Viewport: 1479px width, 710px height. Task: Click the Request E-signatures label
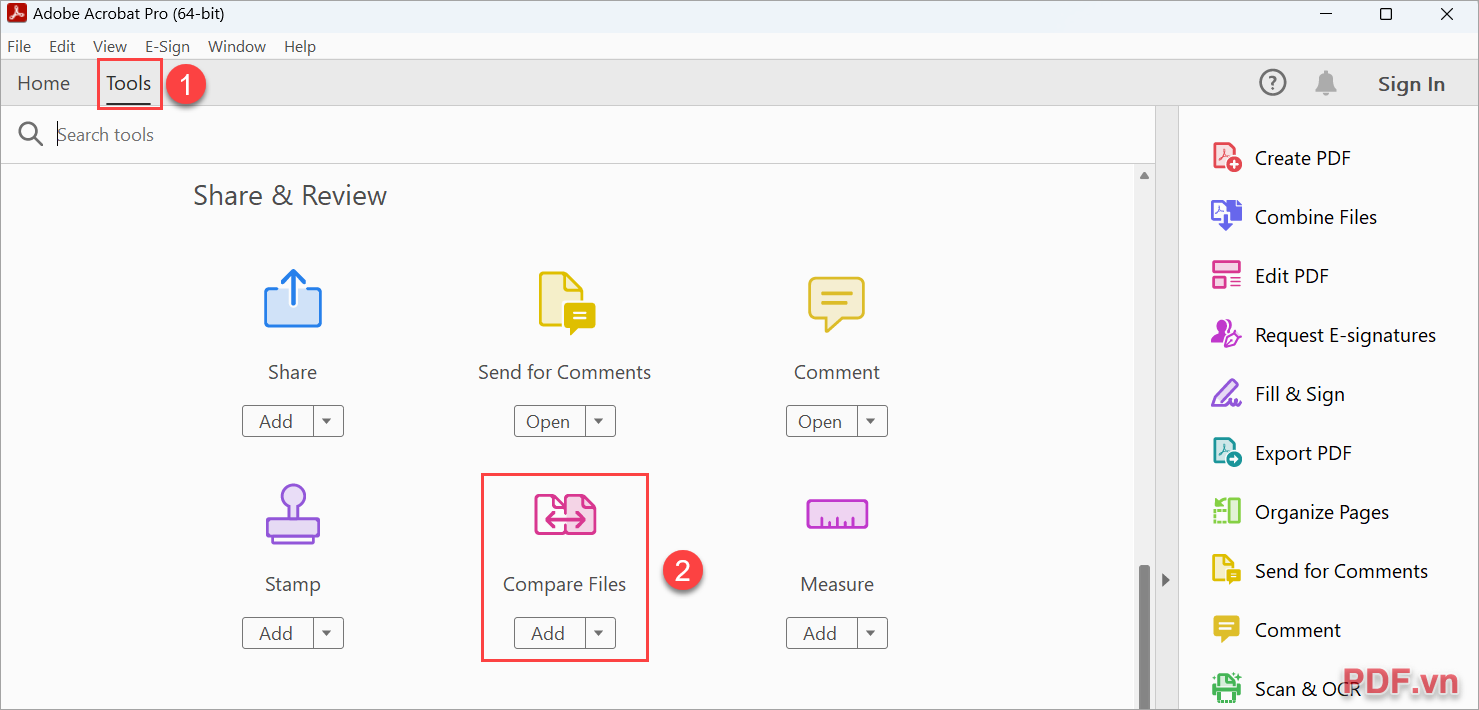pos(1346,335)
